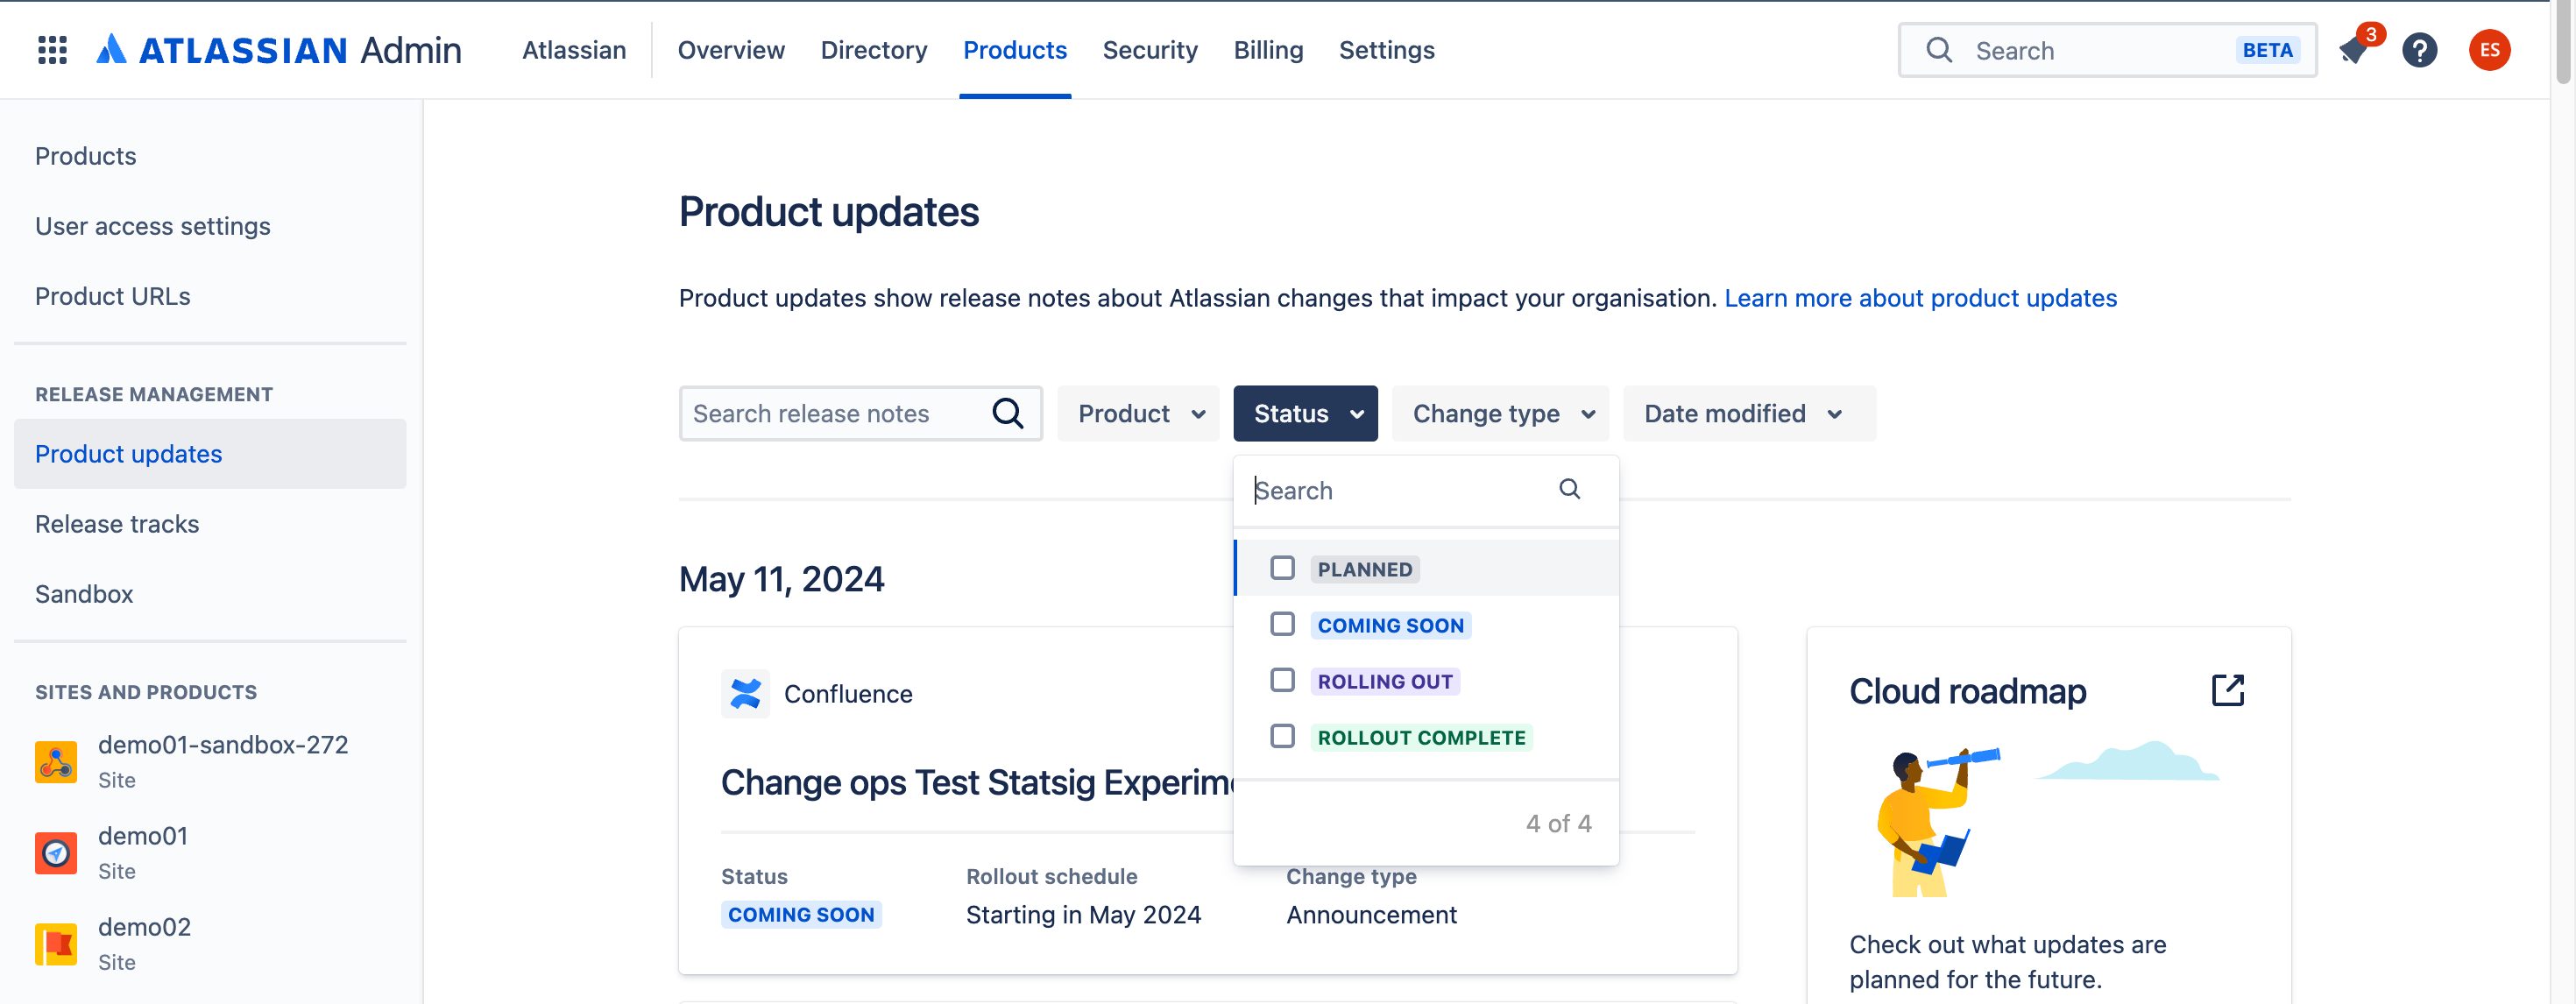The image size is (2576, 1004).
Task: Click the Cloud roadmap illustration
Action: (2047, 818)
